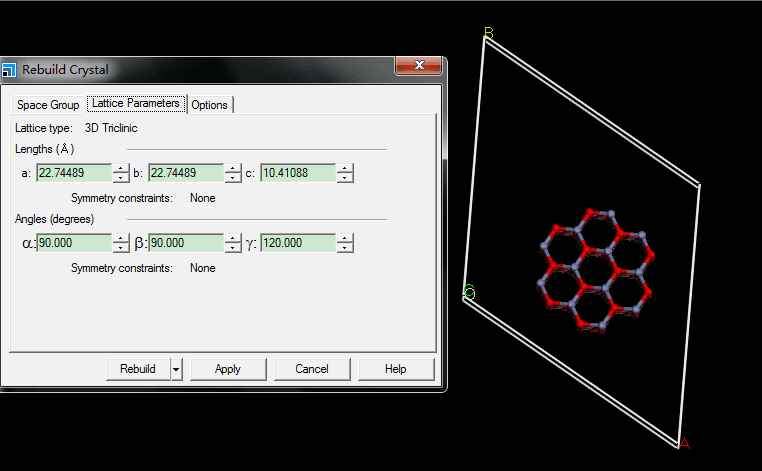Decrease alpha angle with down spinner
This screenshot has height=471, width=762.
click(x=121, y=248)
